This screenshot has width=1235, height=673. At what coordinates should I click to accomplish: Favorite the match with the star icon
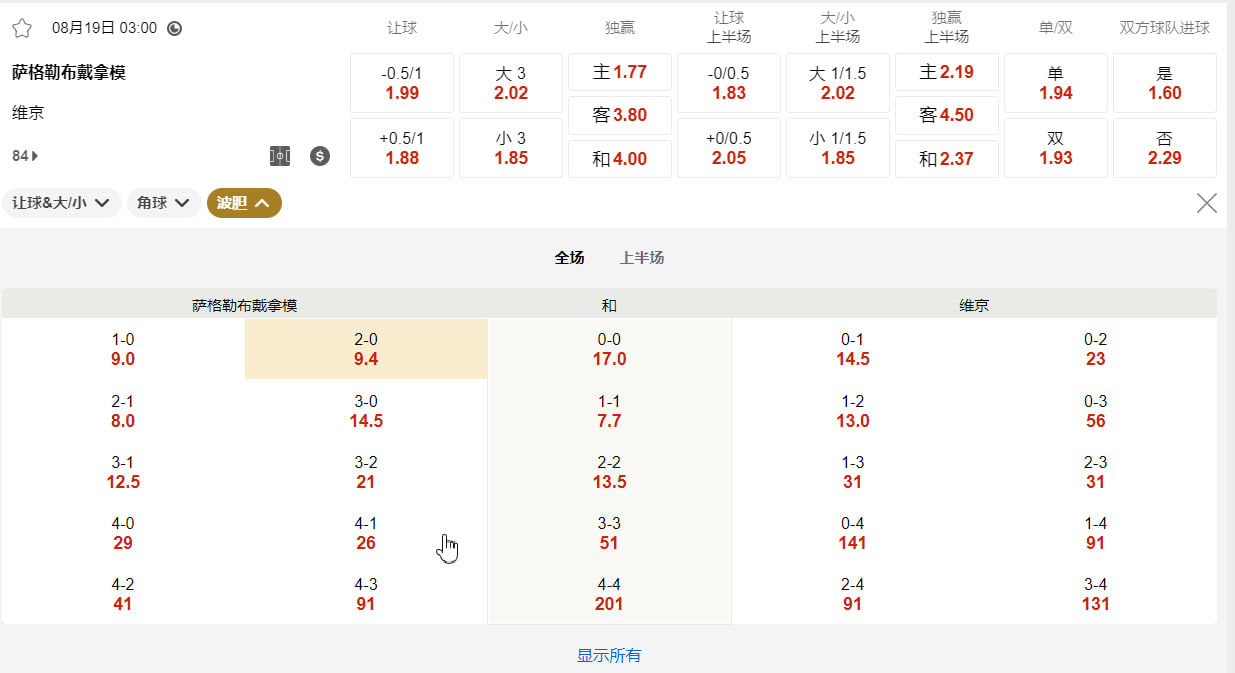tap(22, 28)
